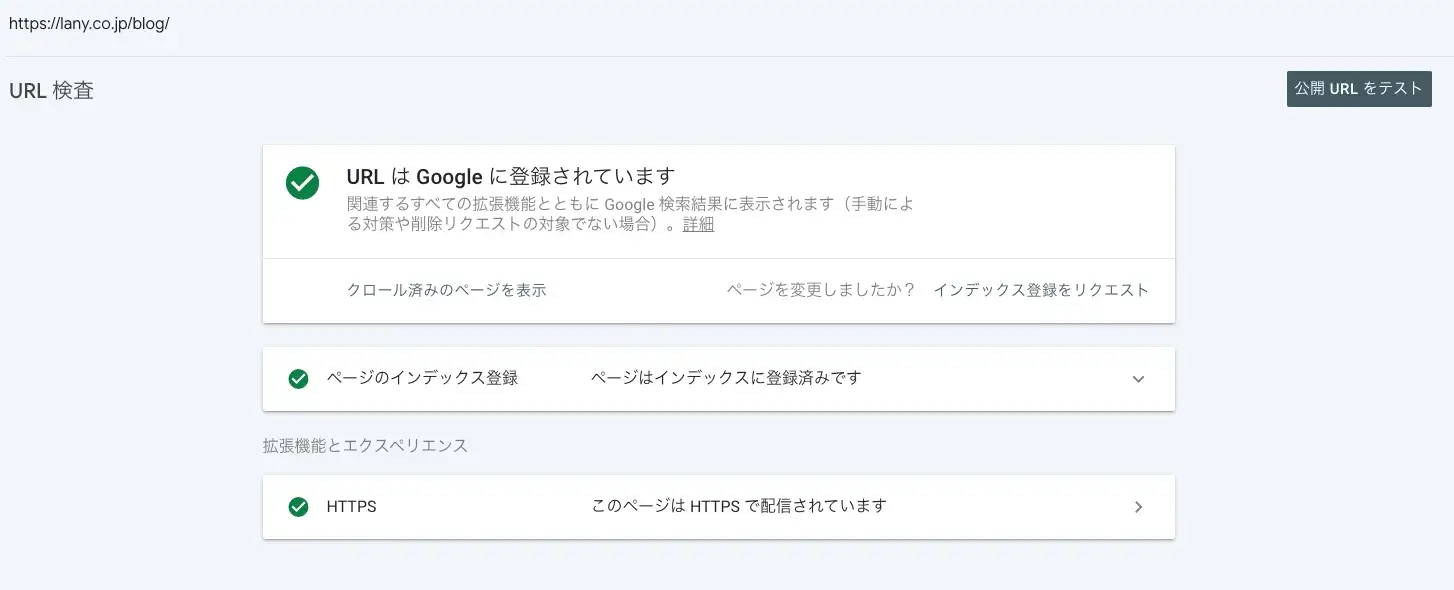Screen dimensions: 1454x590
Task: Click the URL 検査 page heading
Action: pos(51,90)
